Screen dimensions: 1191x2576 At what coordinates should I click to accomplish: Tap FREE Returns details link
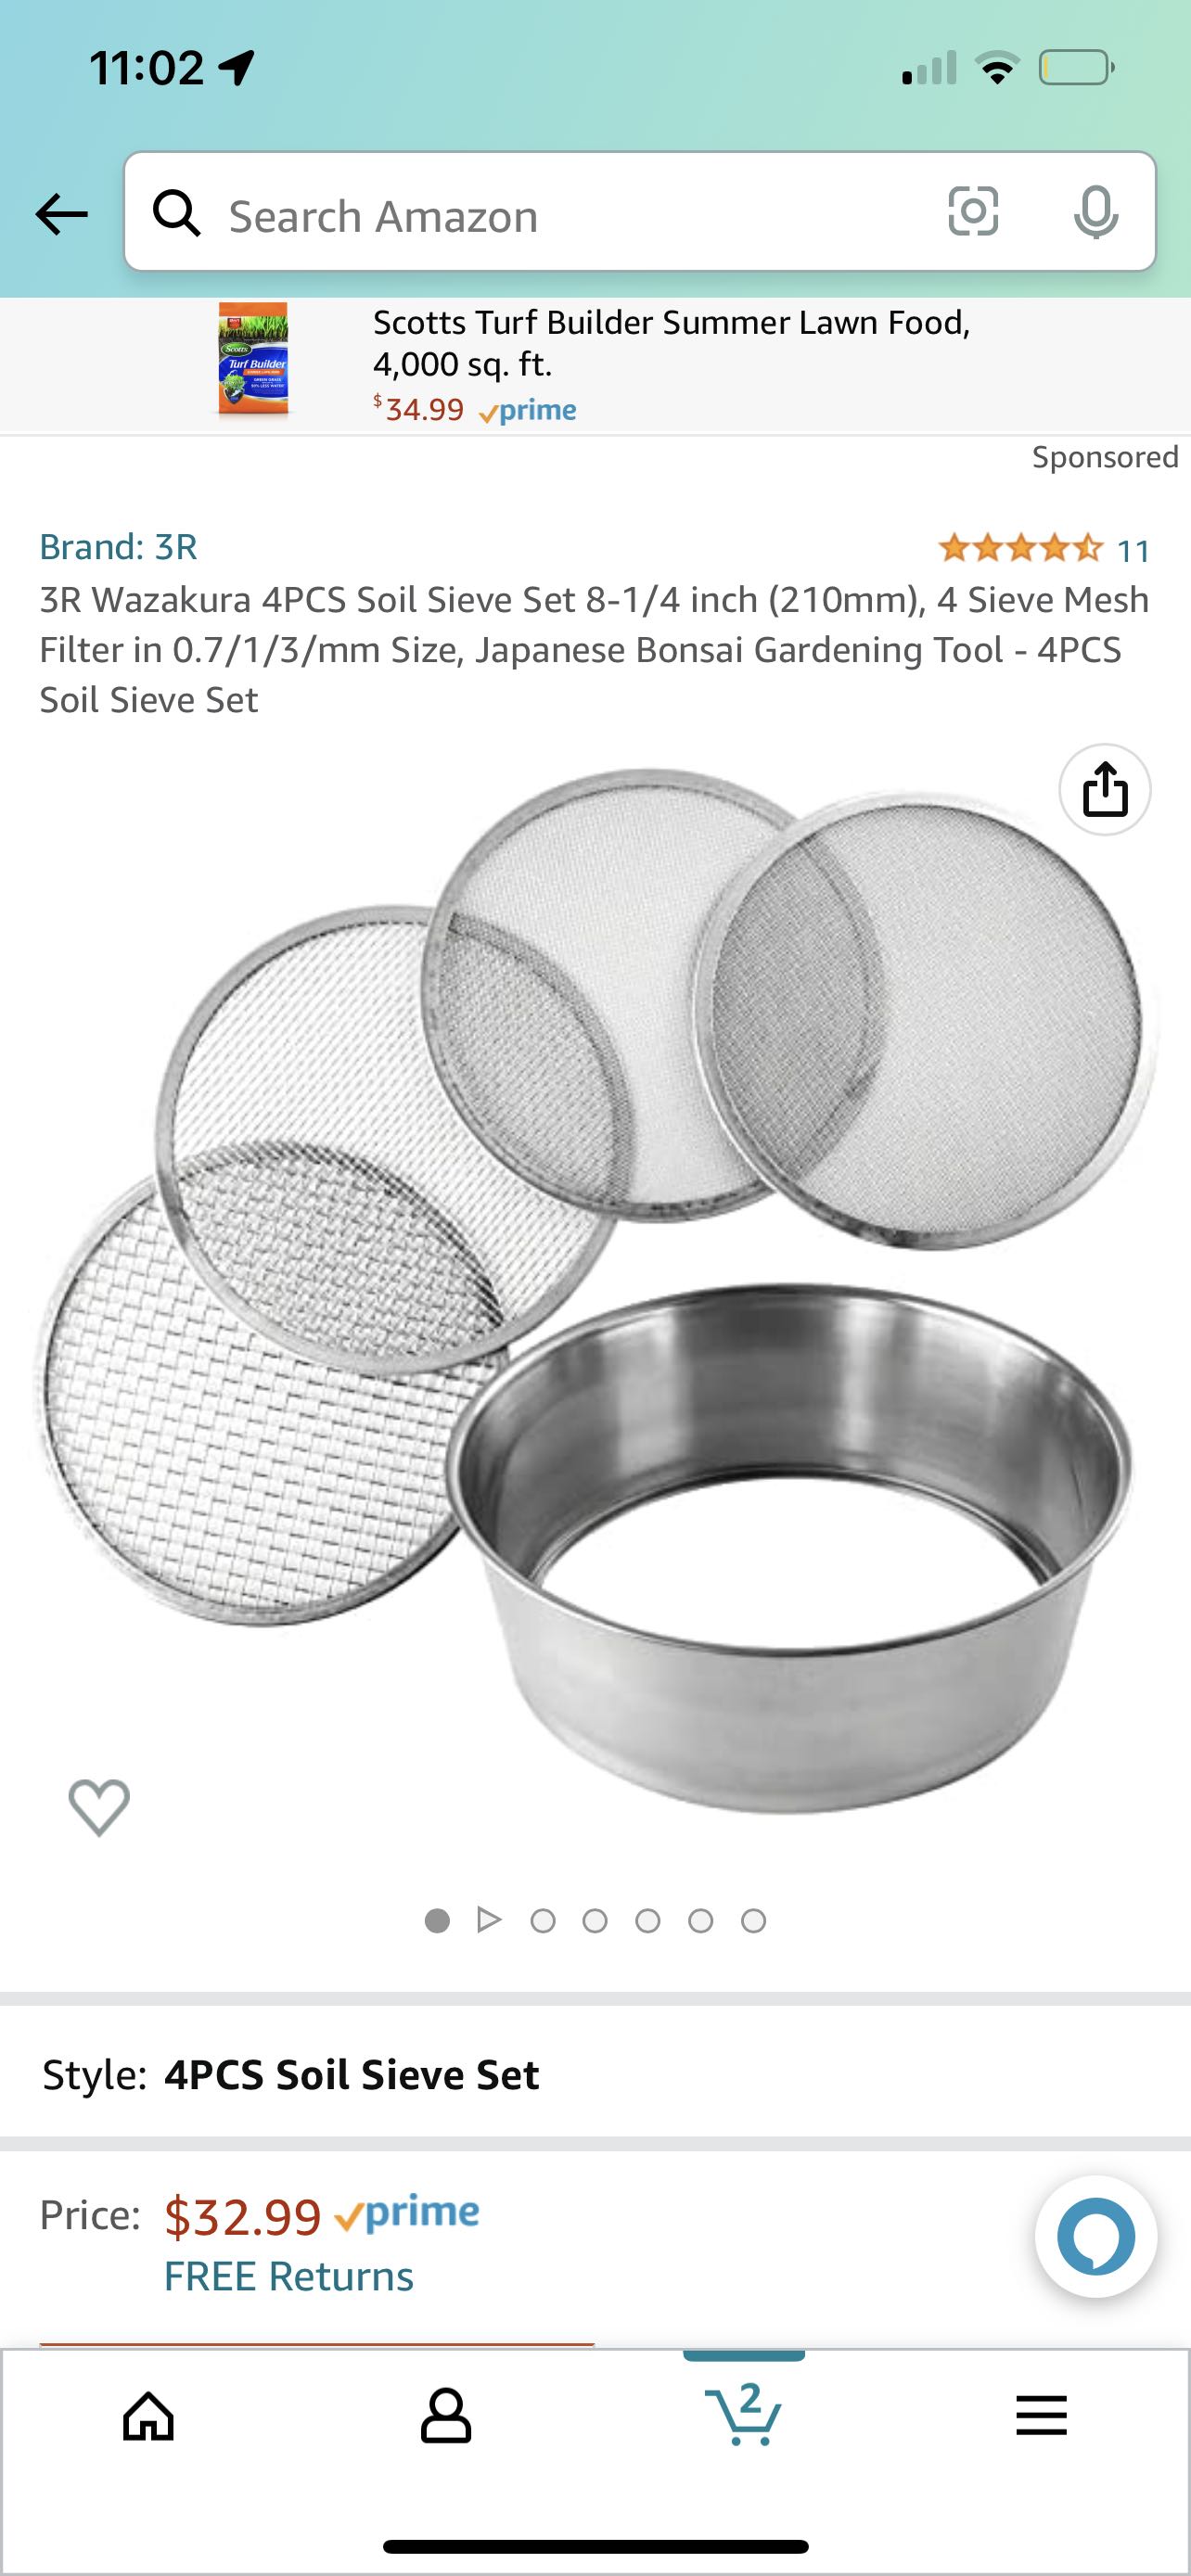pyautogui.click(x=289, y=2276)
